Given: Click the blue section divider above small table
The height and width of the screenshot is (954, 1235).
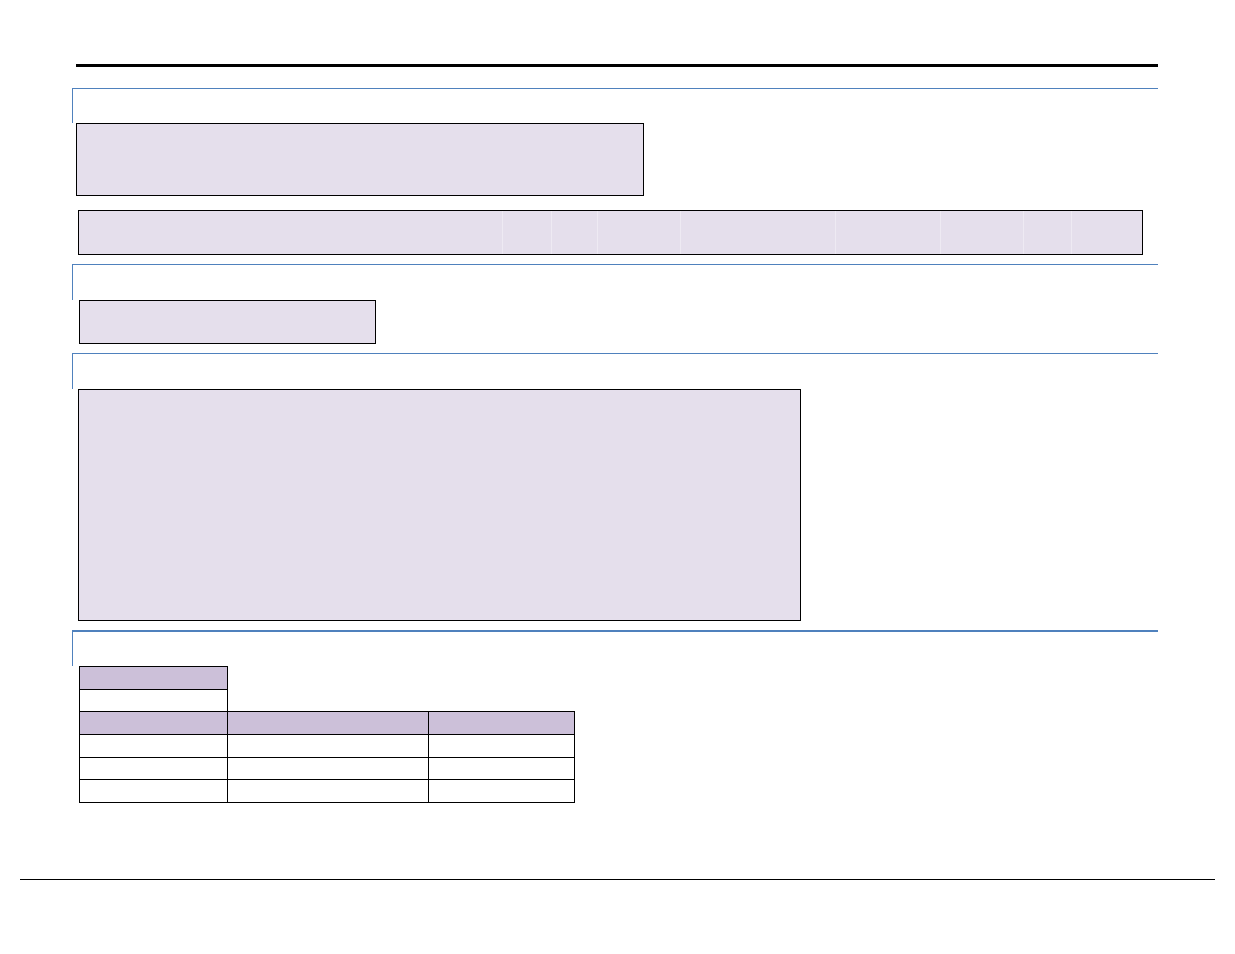Looking at the screenshot, I should click(615, 631).
